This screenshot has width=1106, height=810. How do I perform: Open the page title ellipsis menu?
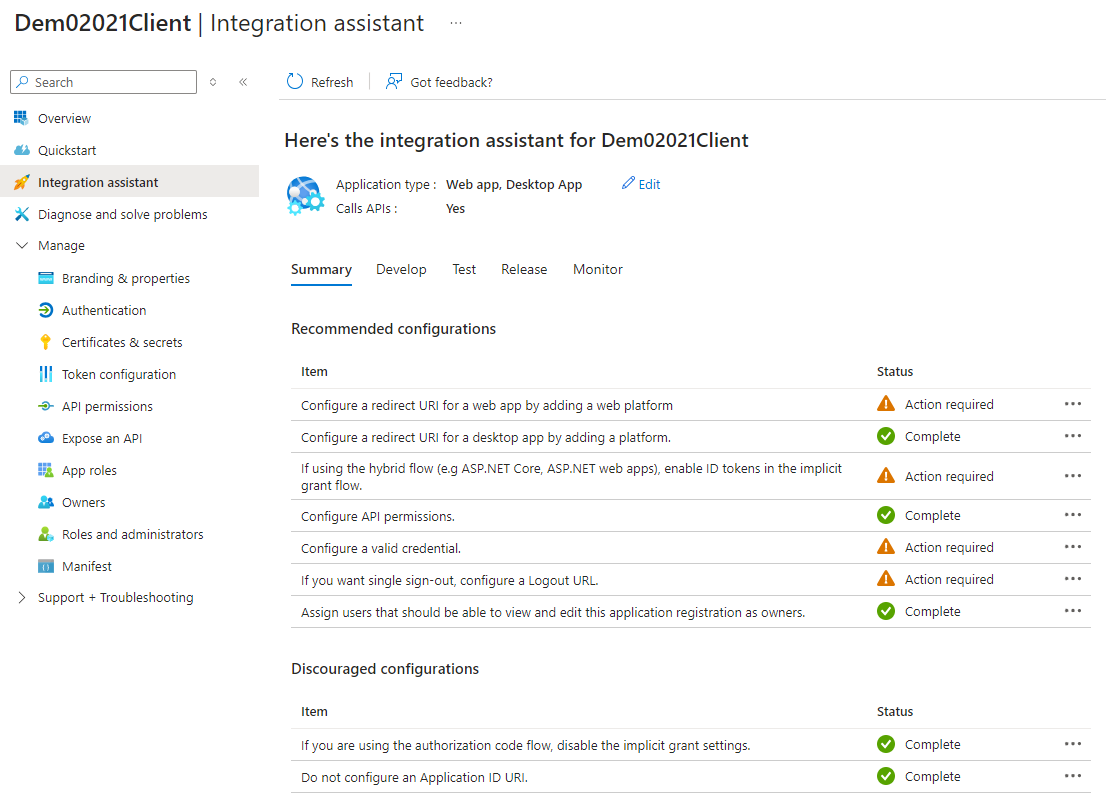click(456, 23)
